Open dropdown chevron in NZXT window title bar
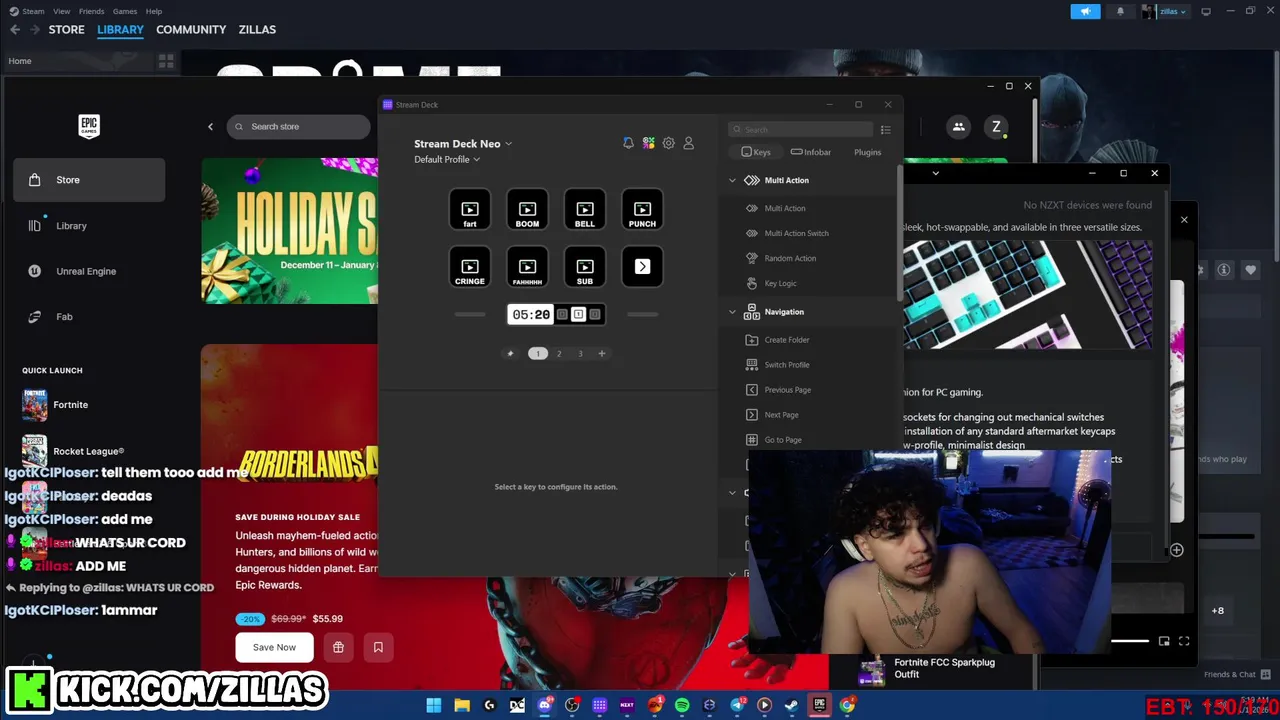This screenshot has width=1280, height=720. click(x=935, y=173)
